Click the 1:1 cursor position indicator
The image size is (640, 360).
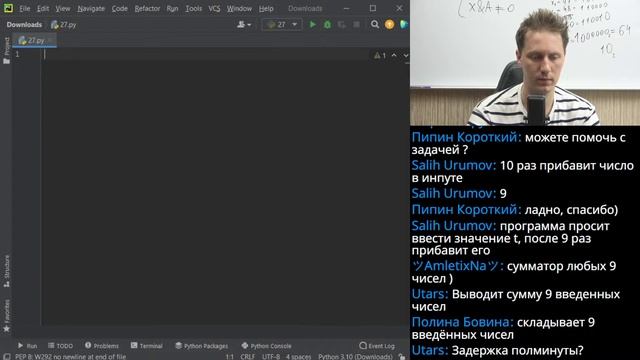(x=230, y=357)
